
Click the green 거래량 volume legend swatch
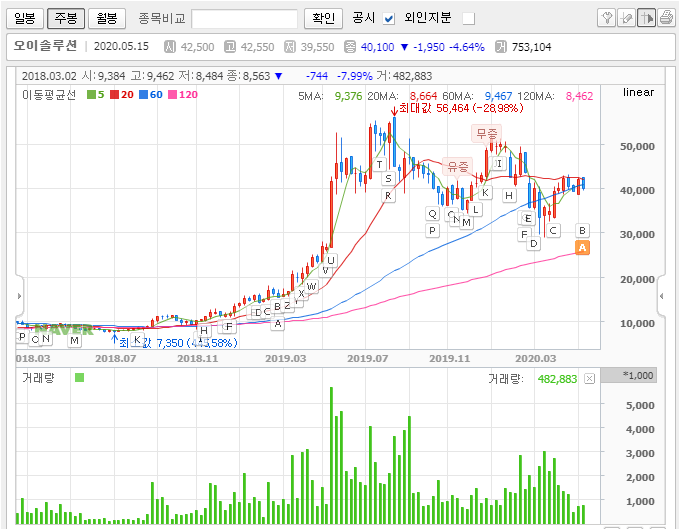pos(79,378)
